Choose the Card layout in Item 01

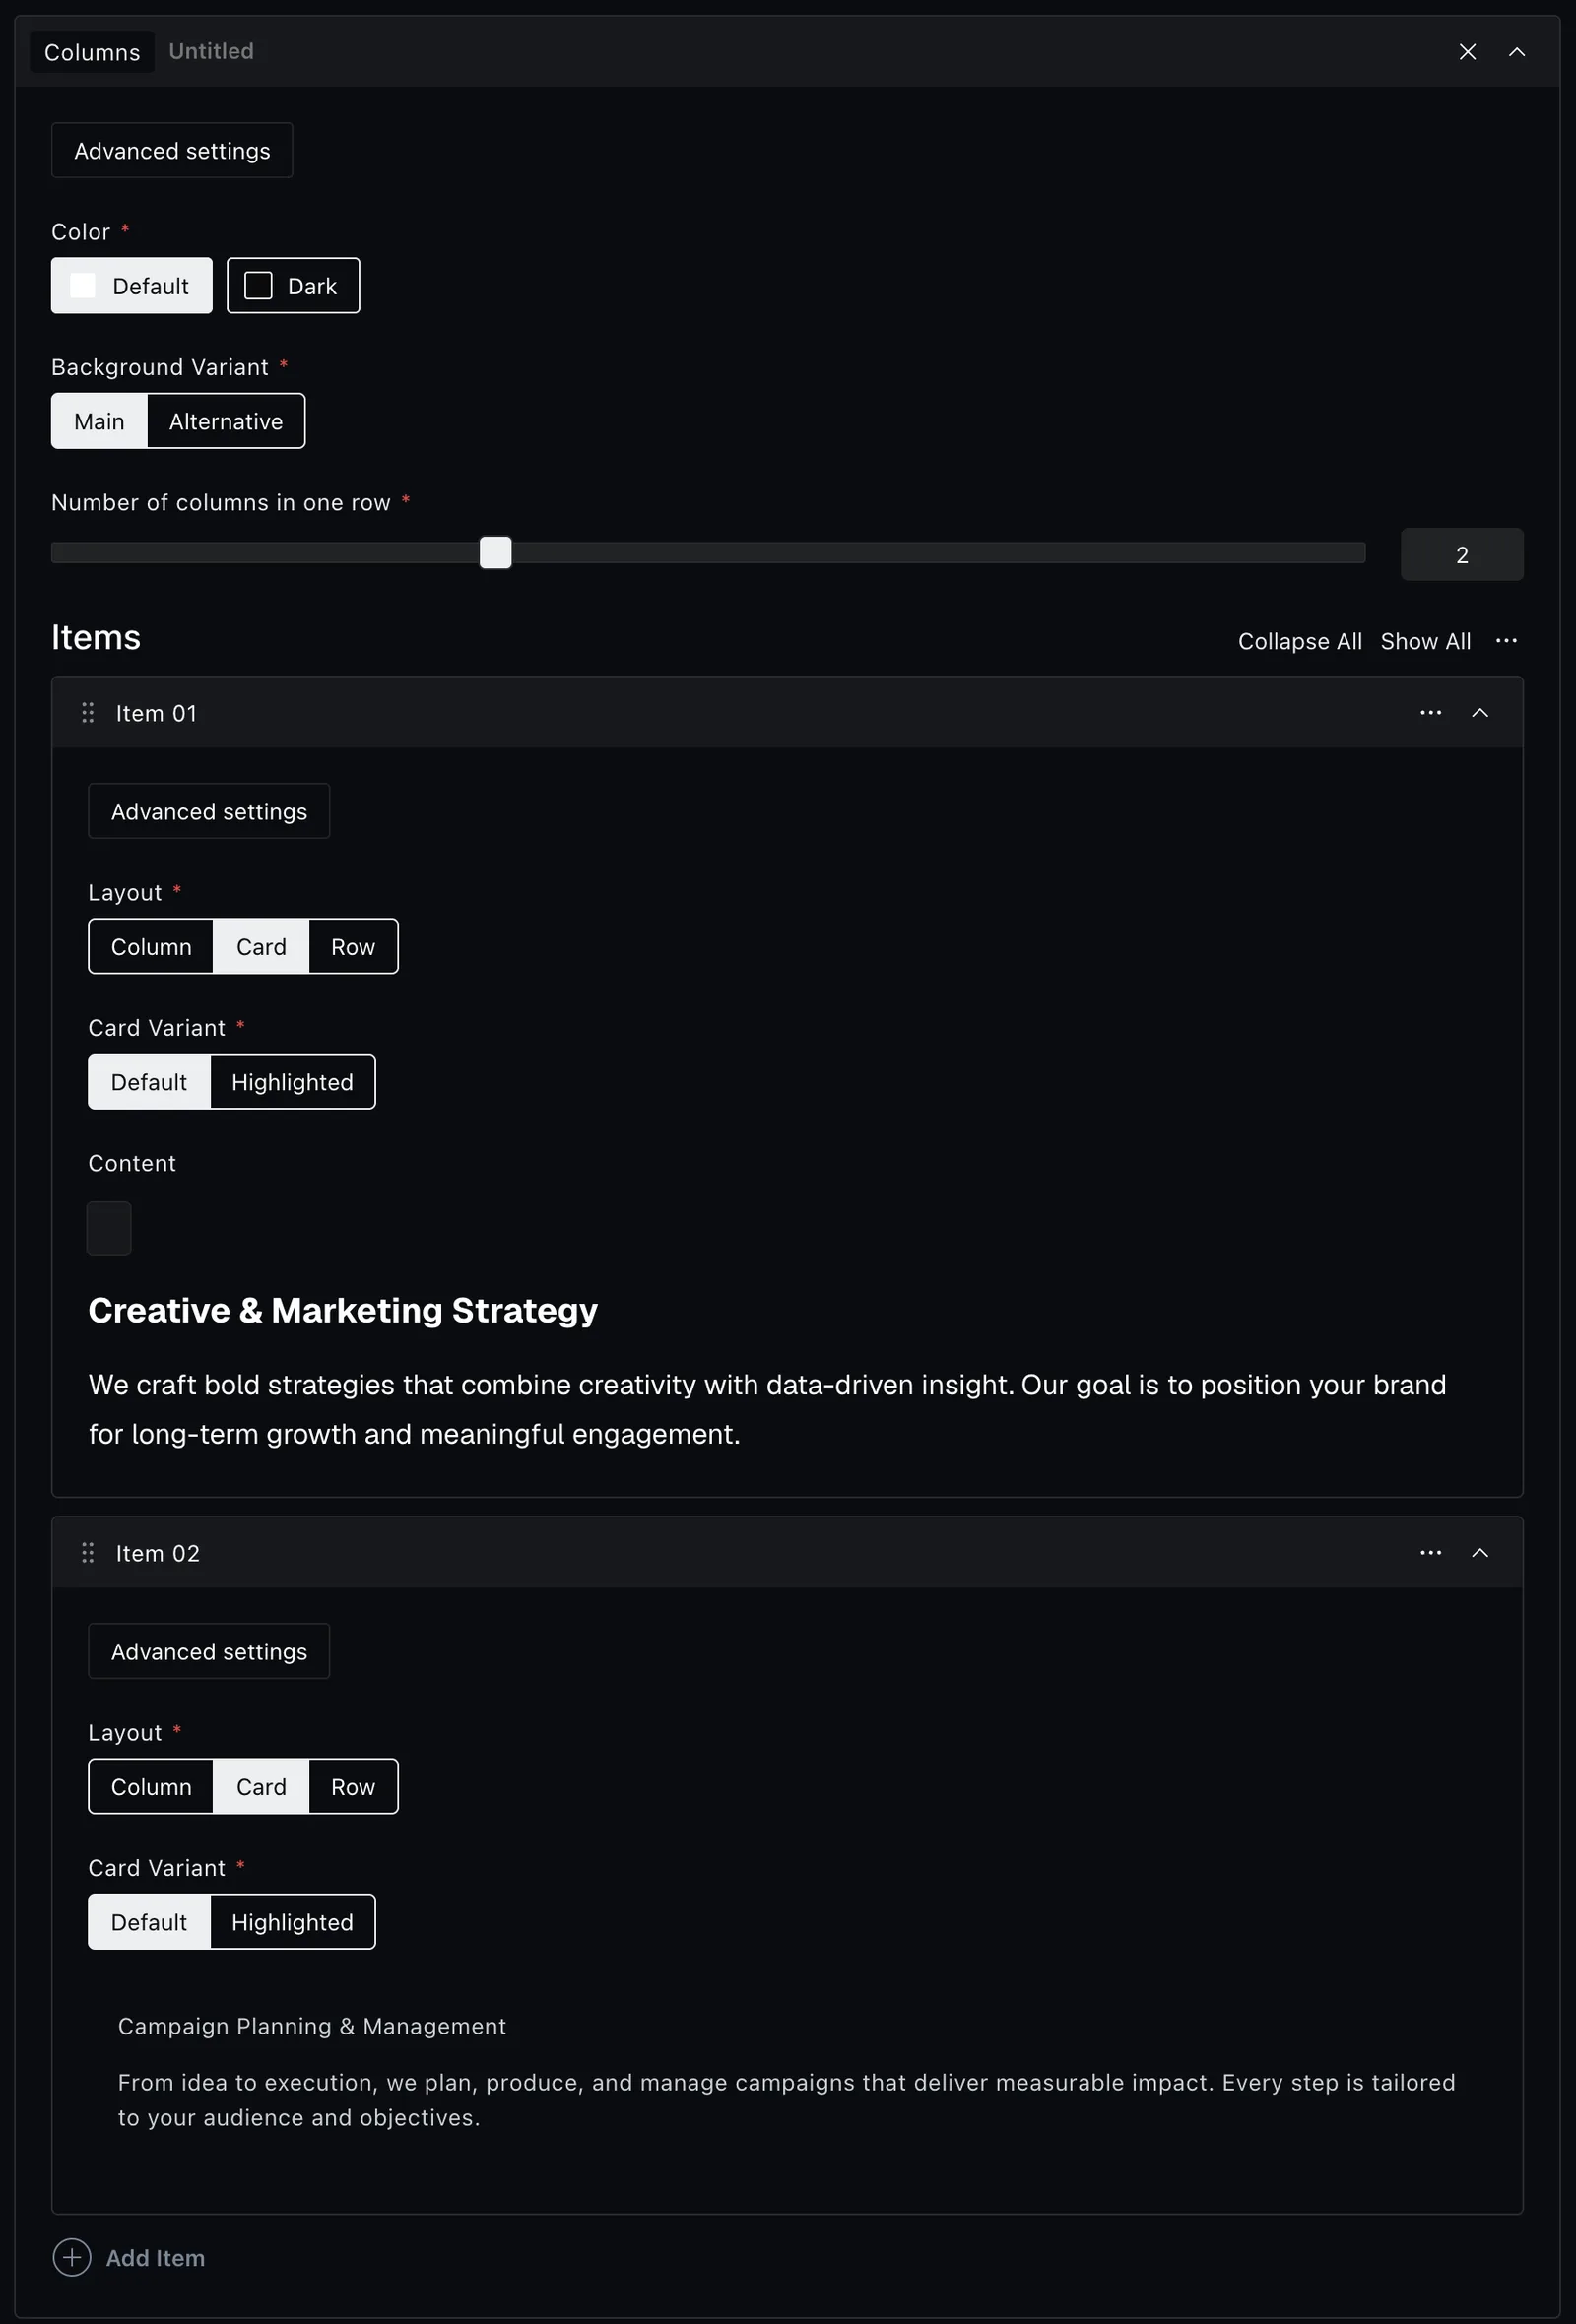[261, 947]
